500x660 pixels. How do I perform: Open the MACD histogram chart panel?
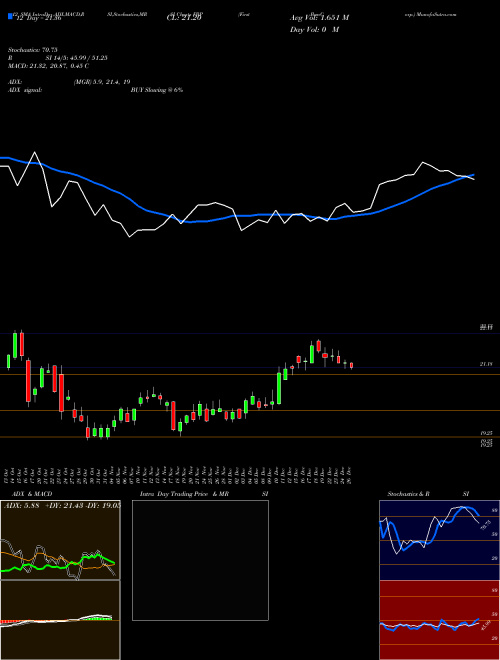60,620
